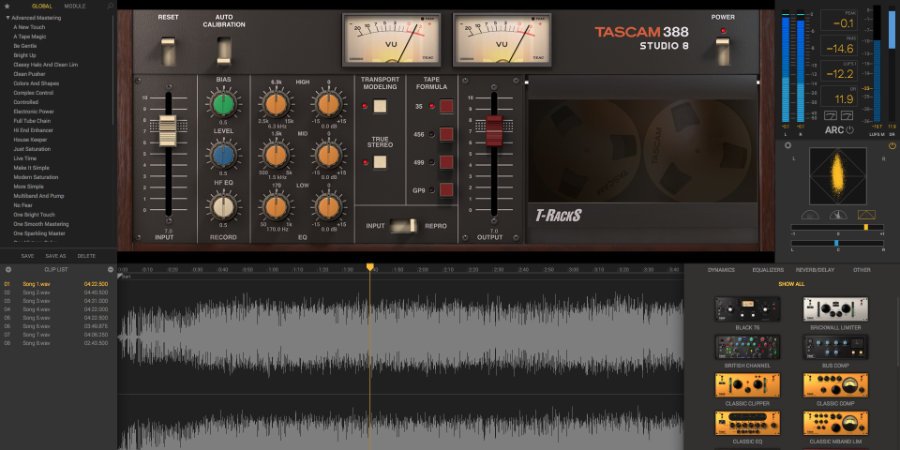Screen dimensions: 900x450
Task: Click the ARC power icon
Action: click(x=849, y=130)
